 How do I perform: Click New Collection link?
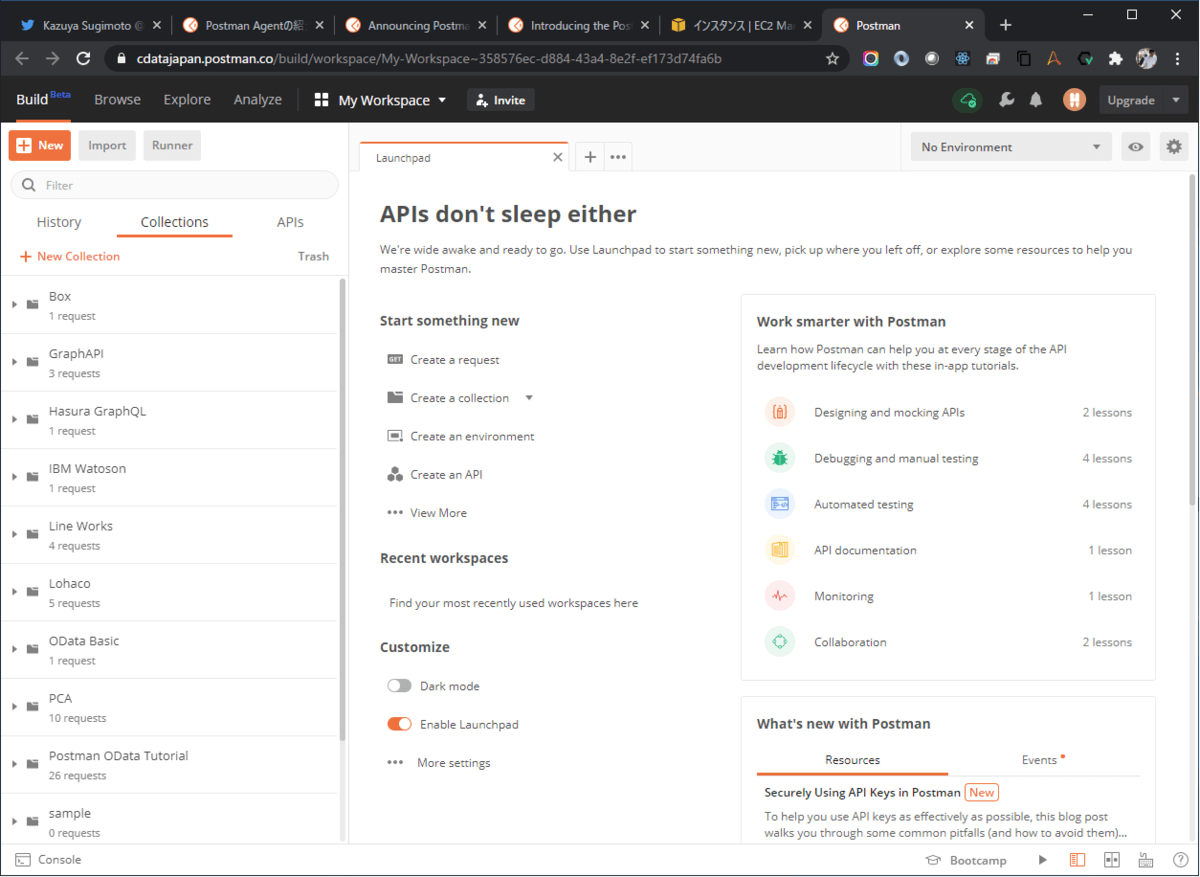pyautogui.click(x=69, y=256)
